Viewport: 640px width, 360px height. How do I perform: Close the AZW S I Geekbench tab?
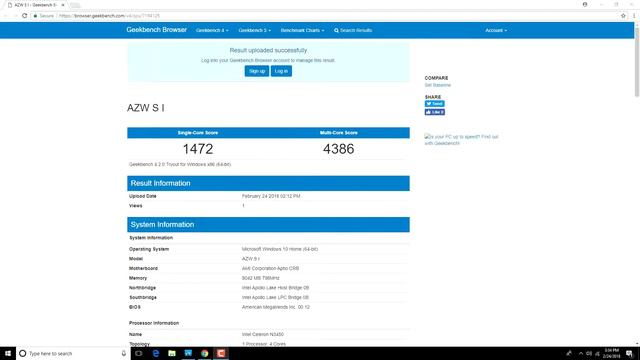tap(63, 5)
